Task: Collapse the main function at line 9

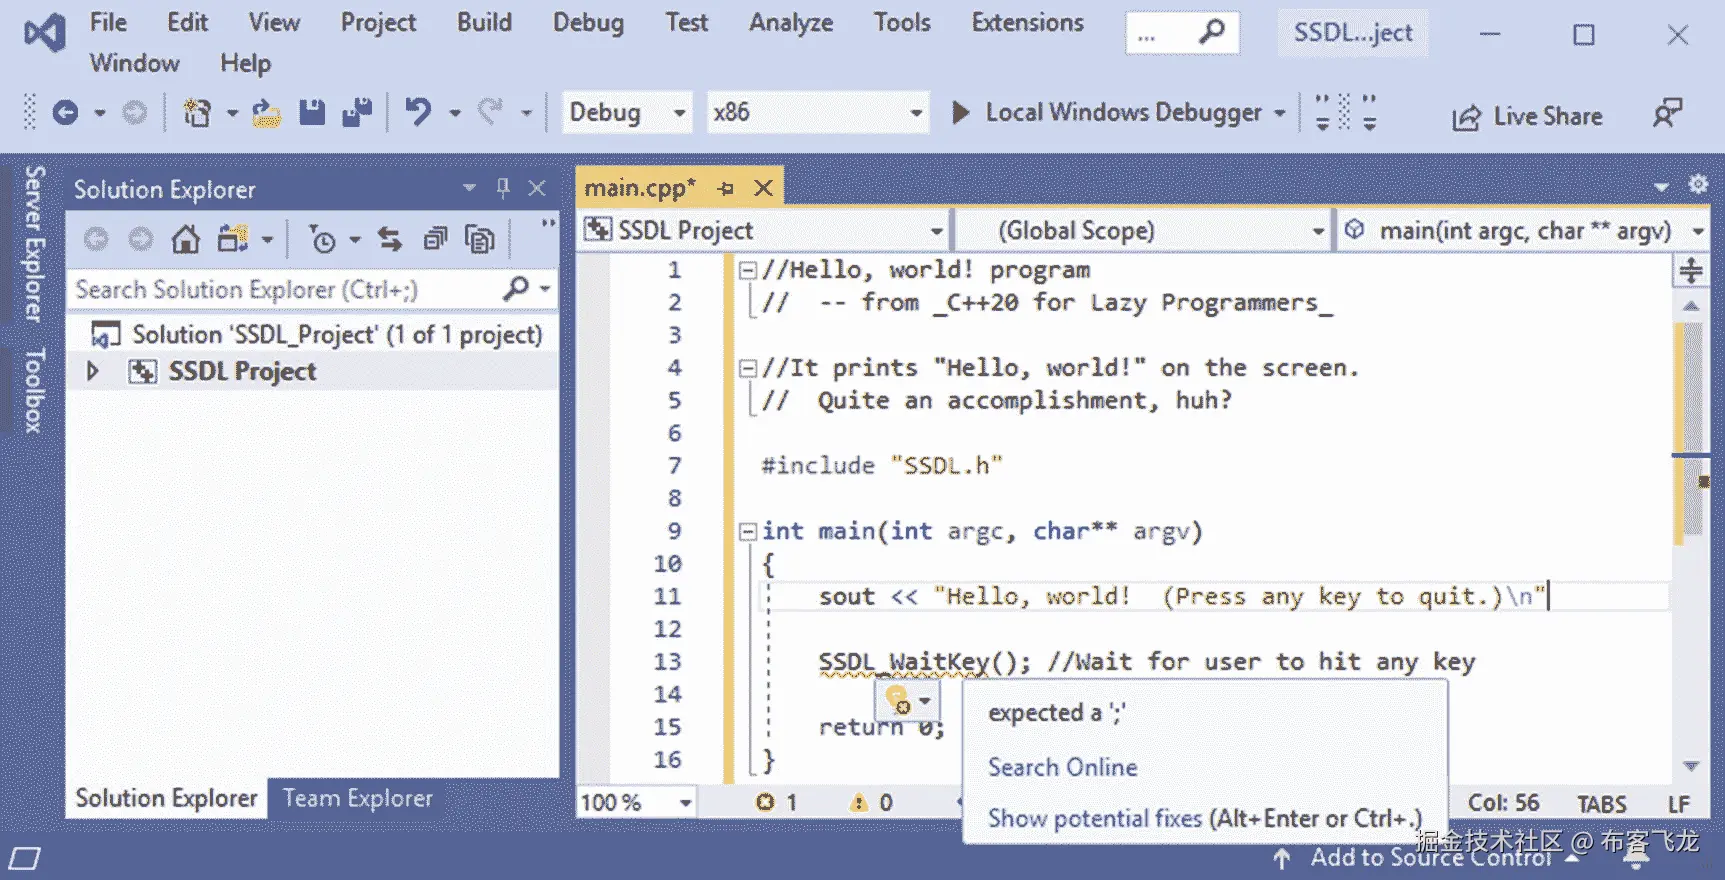Action: pos(747,532)
